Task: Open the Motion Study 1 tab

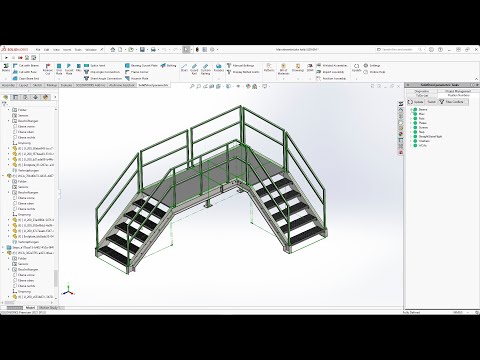Action: [x=49, y=308]
